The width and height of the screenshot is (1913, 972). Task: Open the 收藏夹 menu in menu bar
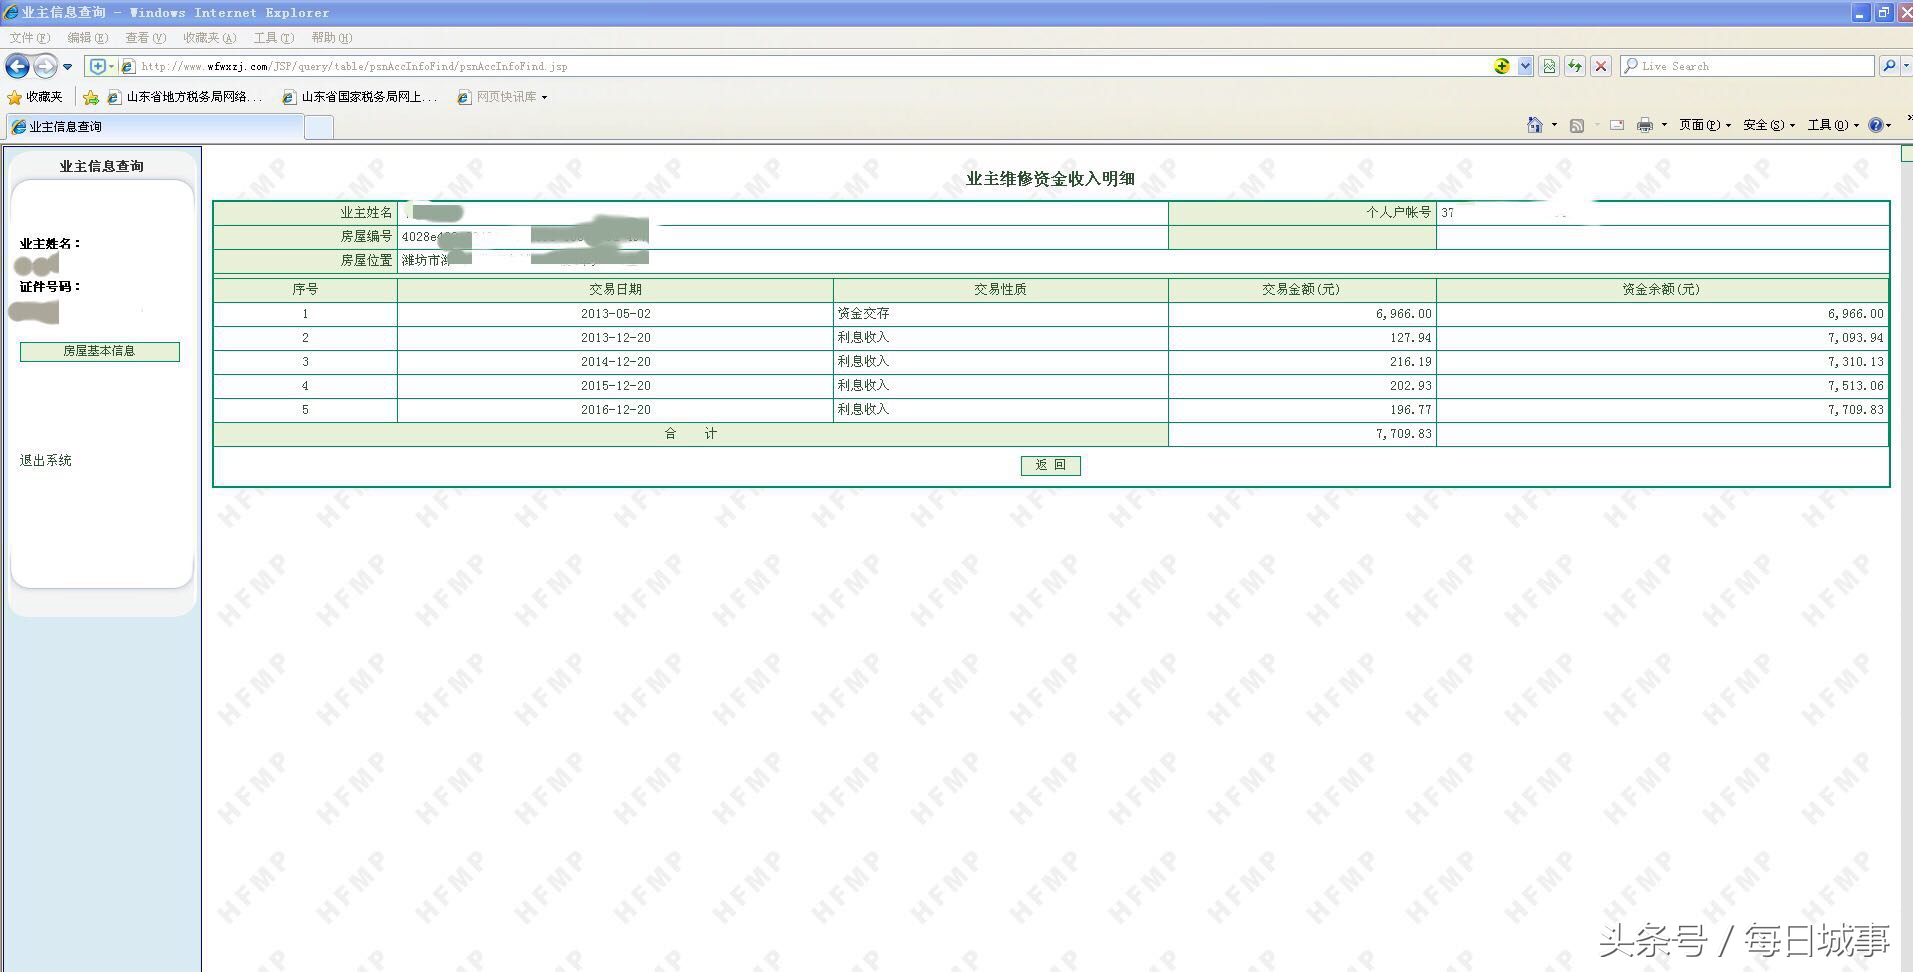[209, 38]
